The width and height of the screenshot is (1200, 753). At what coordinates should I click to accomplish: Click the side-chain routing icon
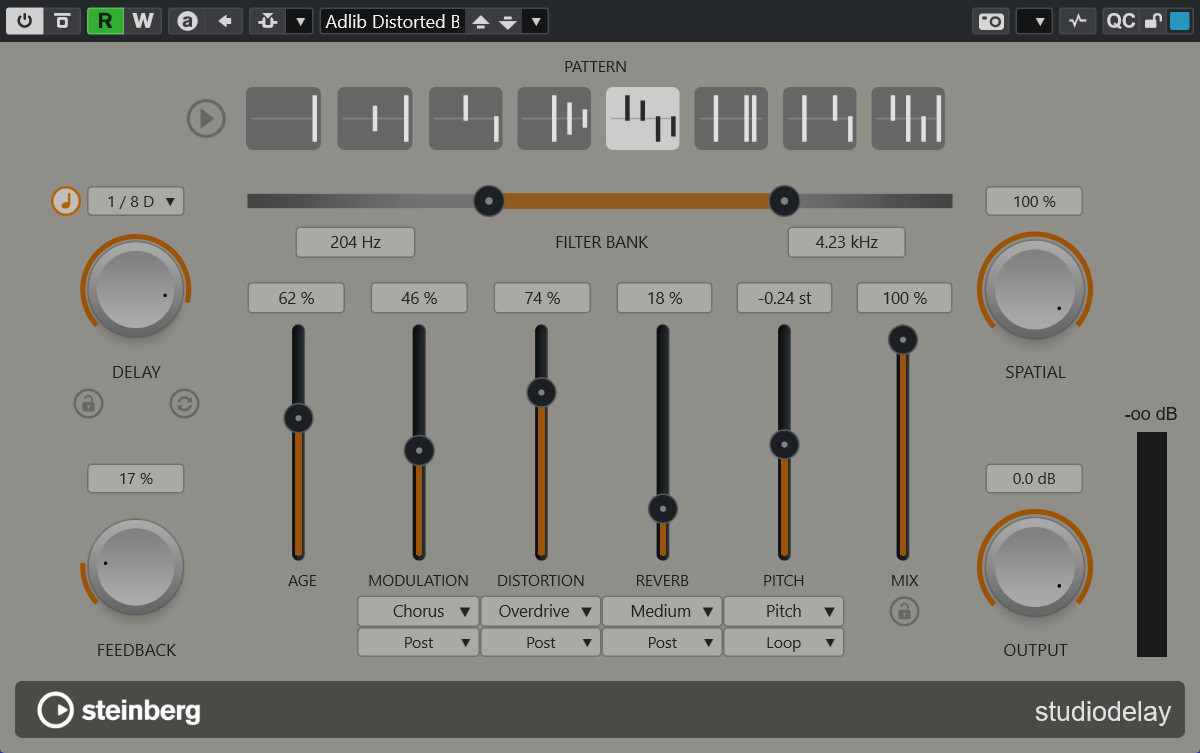coord(267,20)
